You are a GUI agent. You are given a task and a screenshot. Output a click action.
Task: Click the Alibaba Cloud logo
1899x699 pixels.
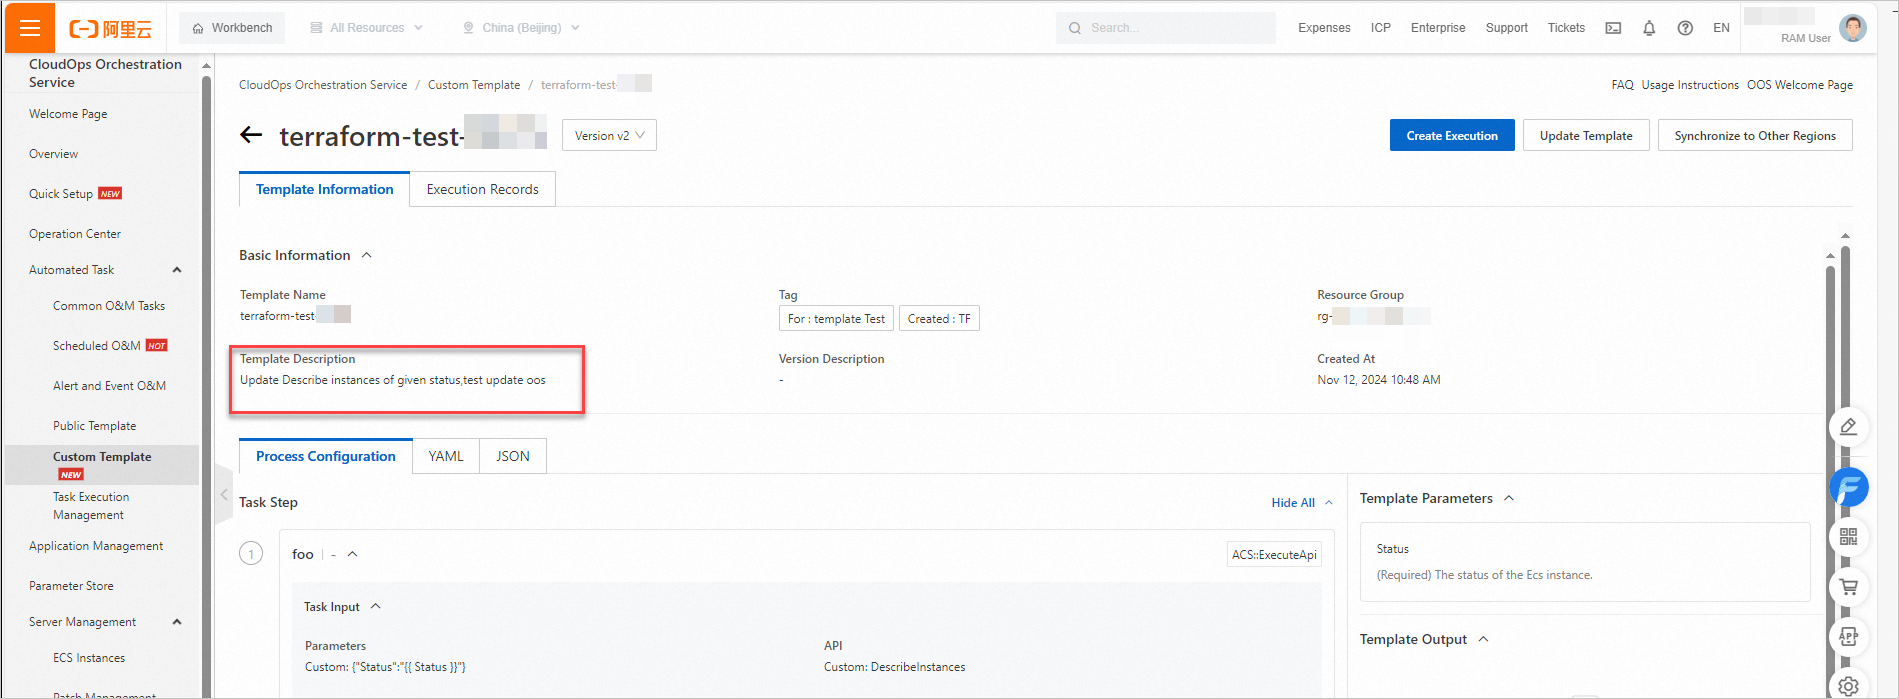[x=110, y=29]
